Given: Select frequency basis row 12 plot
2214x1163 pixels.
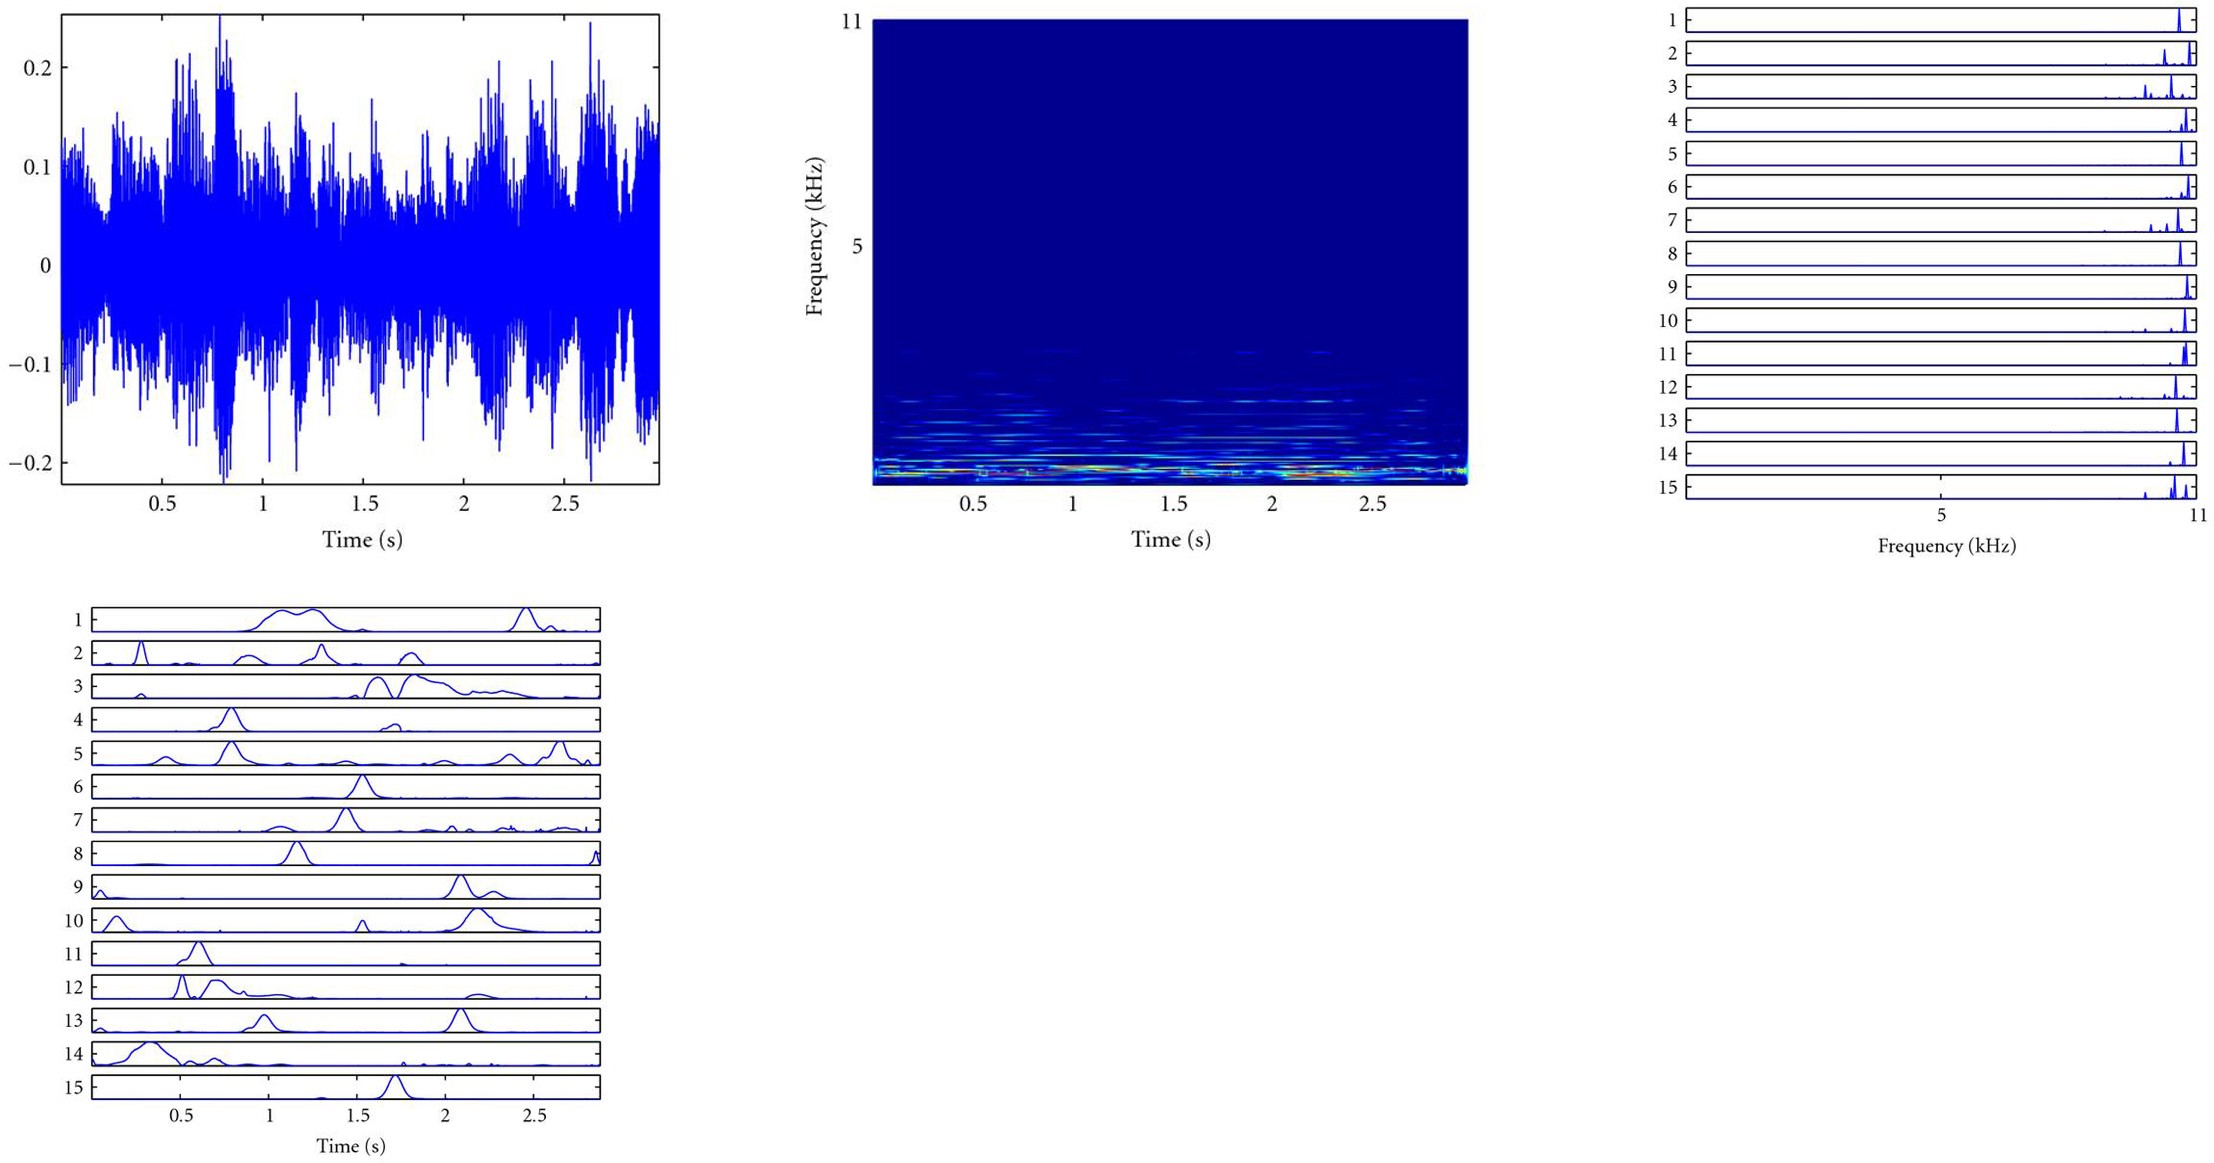Looking at the screenshot, I should click(1941, 387).
